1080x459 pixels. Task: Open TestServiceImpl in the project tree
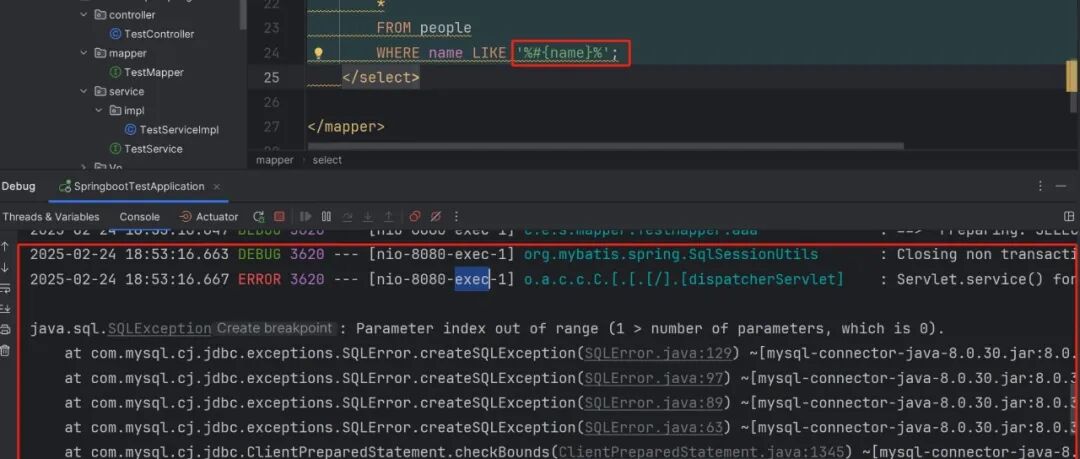tap(179, 130)
